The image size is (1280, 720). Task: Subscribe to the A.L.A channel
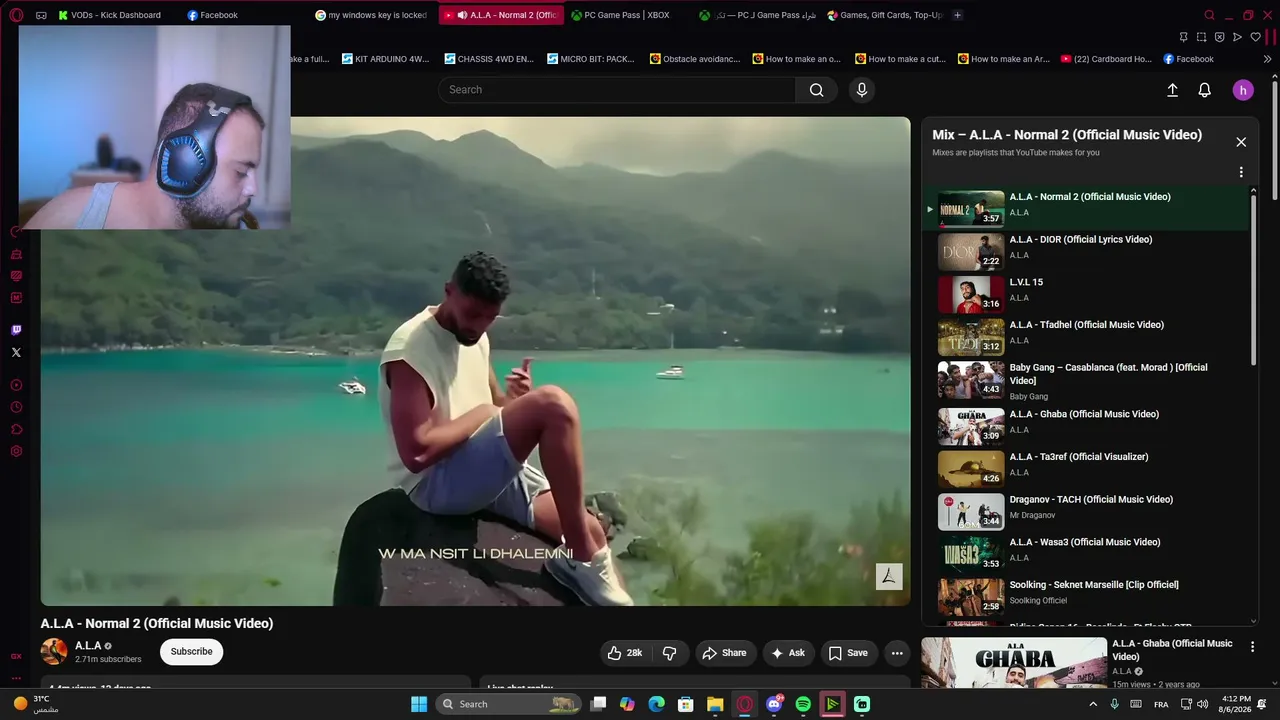(191, 652)
